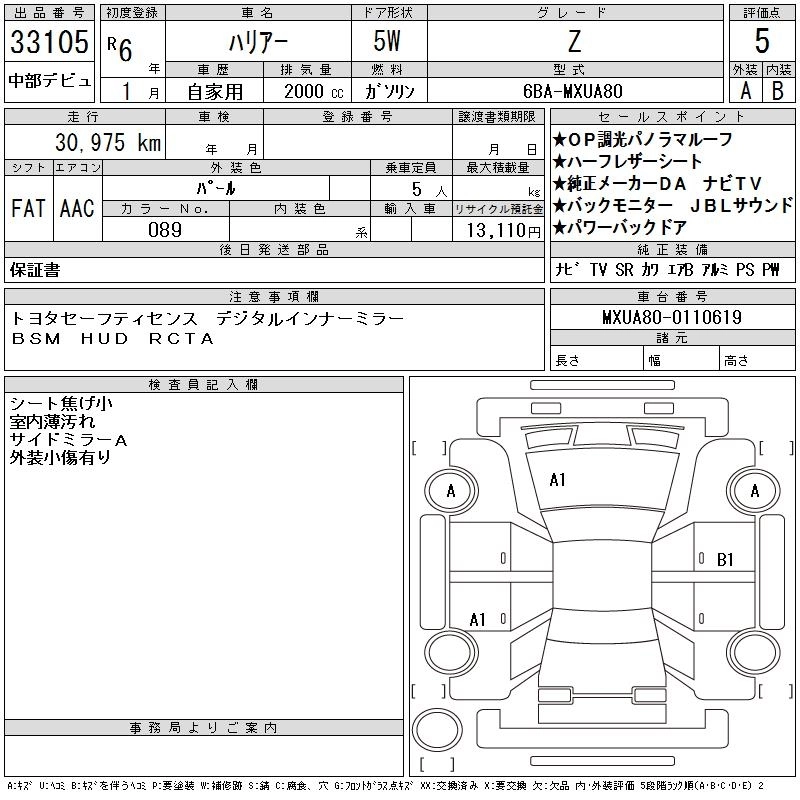
Task: Click the spare tire circle in diagram
Action: click(x=437, y=729)
